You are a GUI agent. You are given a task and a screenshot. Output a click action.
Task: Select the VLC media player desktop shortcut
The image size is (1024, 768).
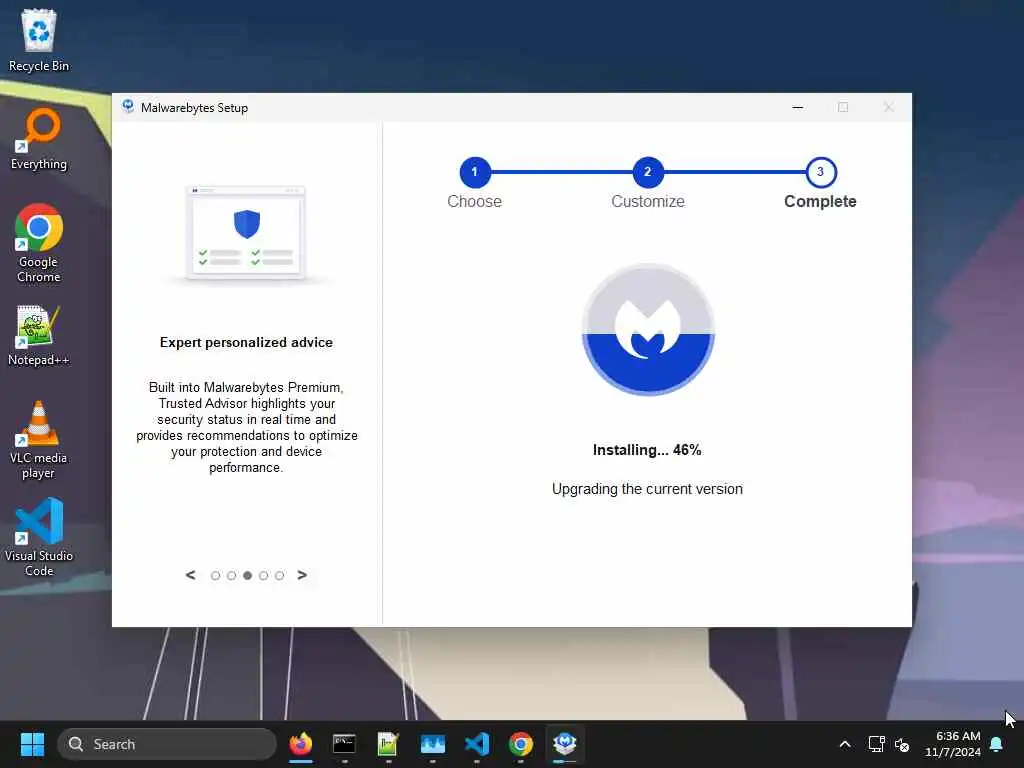coord(39,440)
